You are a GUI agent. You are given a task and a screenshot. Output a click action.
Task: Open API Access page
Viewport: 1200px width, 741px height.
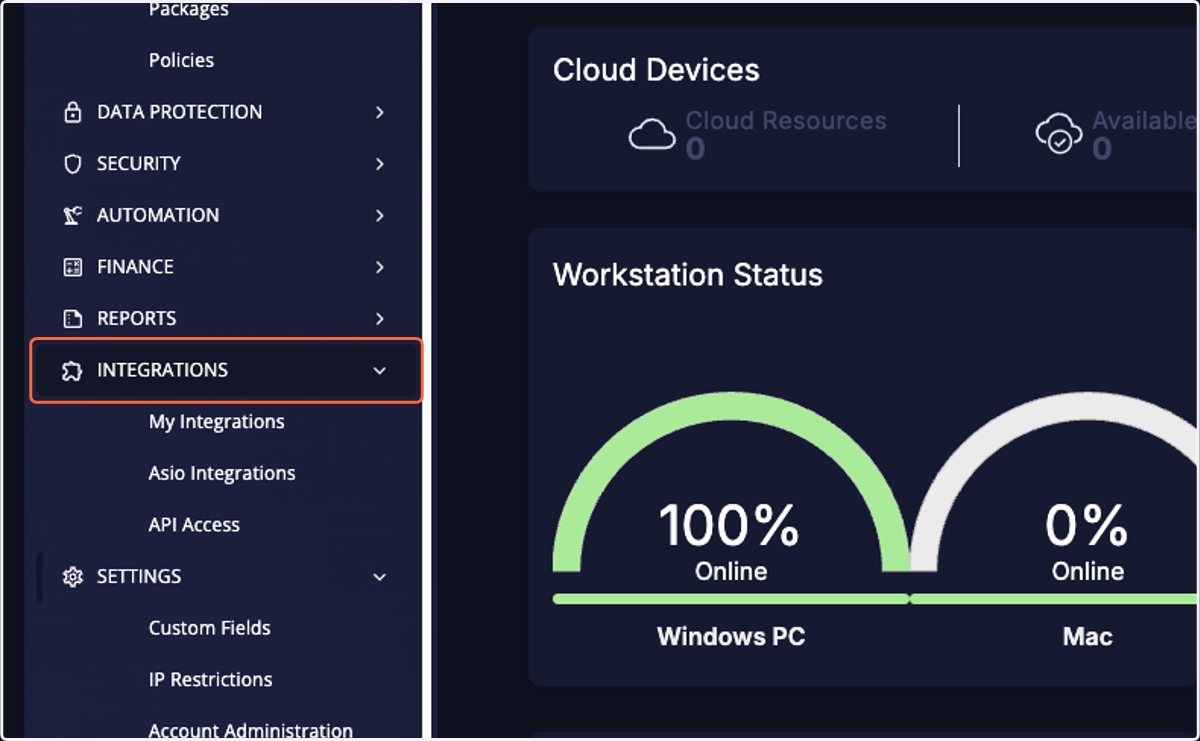click(x=194, y=525)
